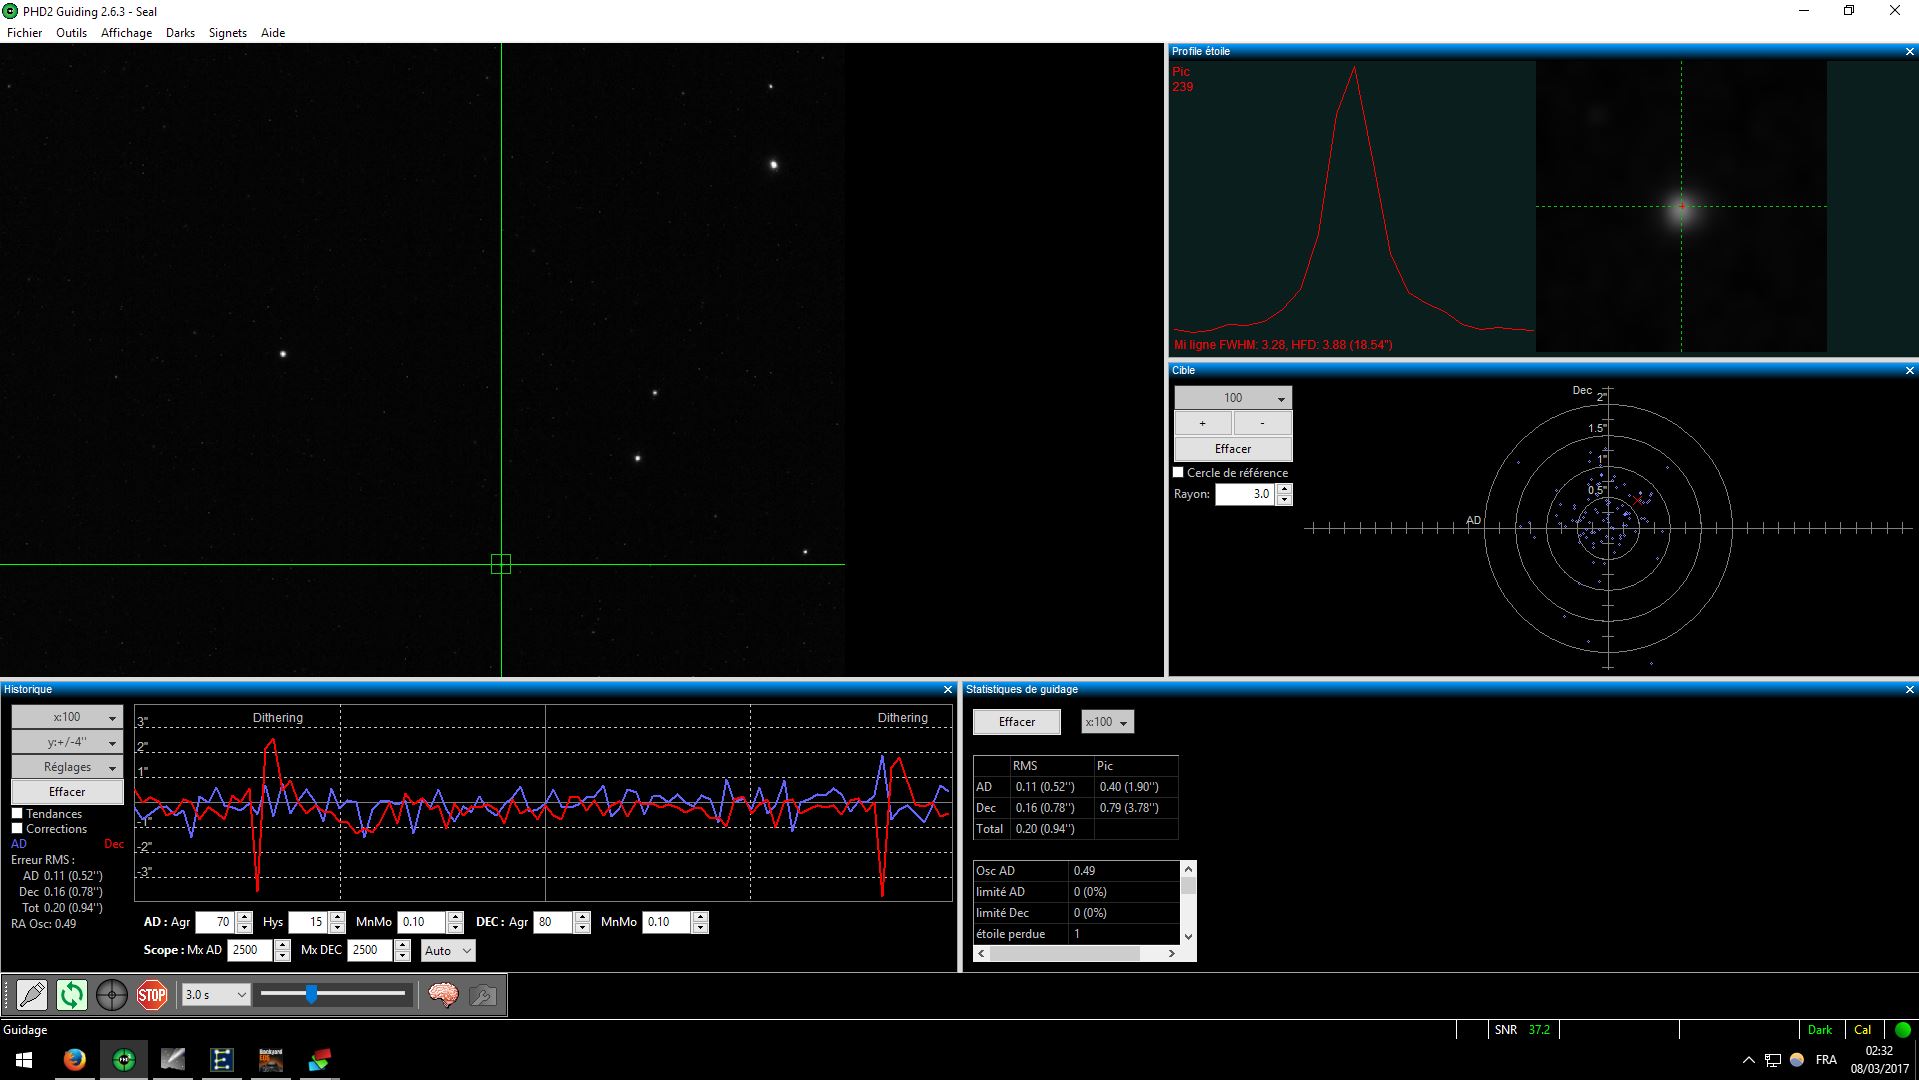
Task: Open the Outils menu
Action: [x=71, y=33]
